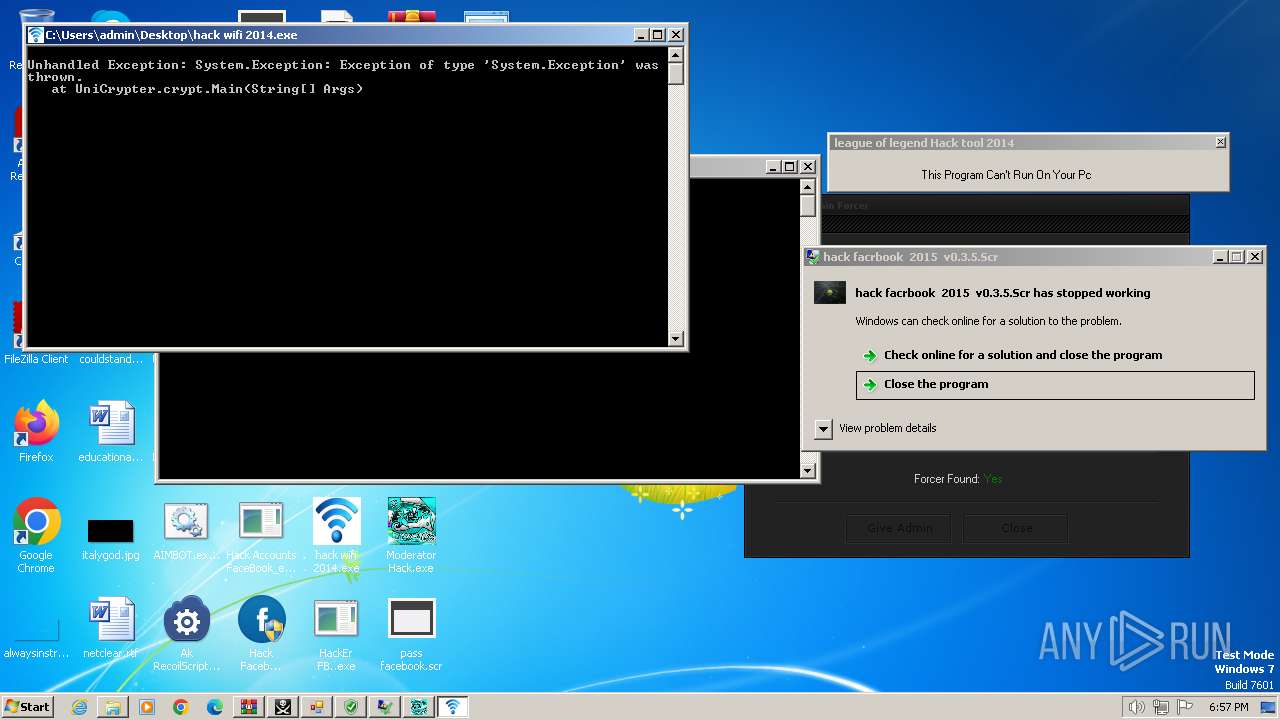Select Google Chrome desktop shortcut
The width and height of the screenshot is (1280, 720).
pyautogui.click(x=36, y=536)
